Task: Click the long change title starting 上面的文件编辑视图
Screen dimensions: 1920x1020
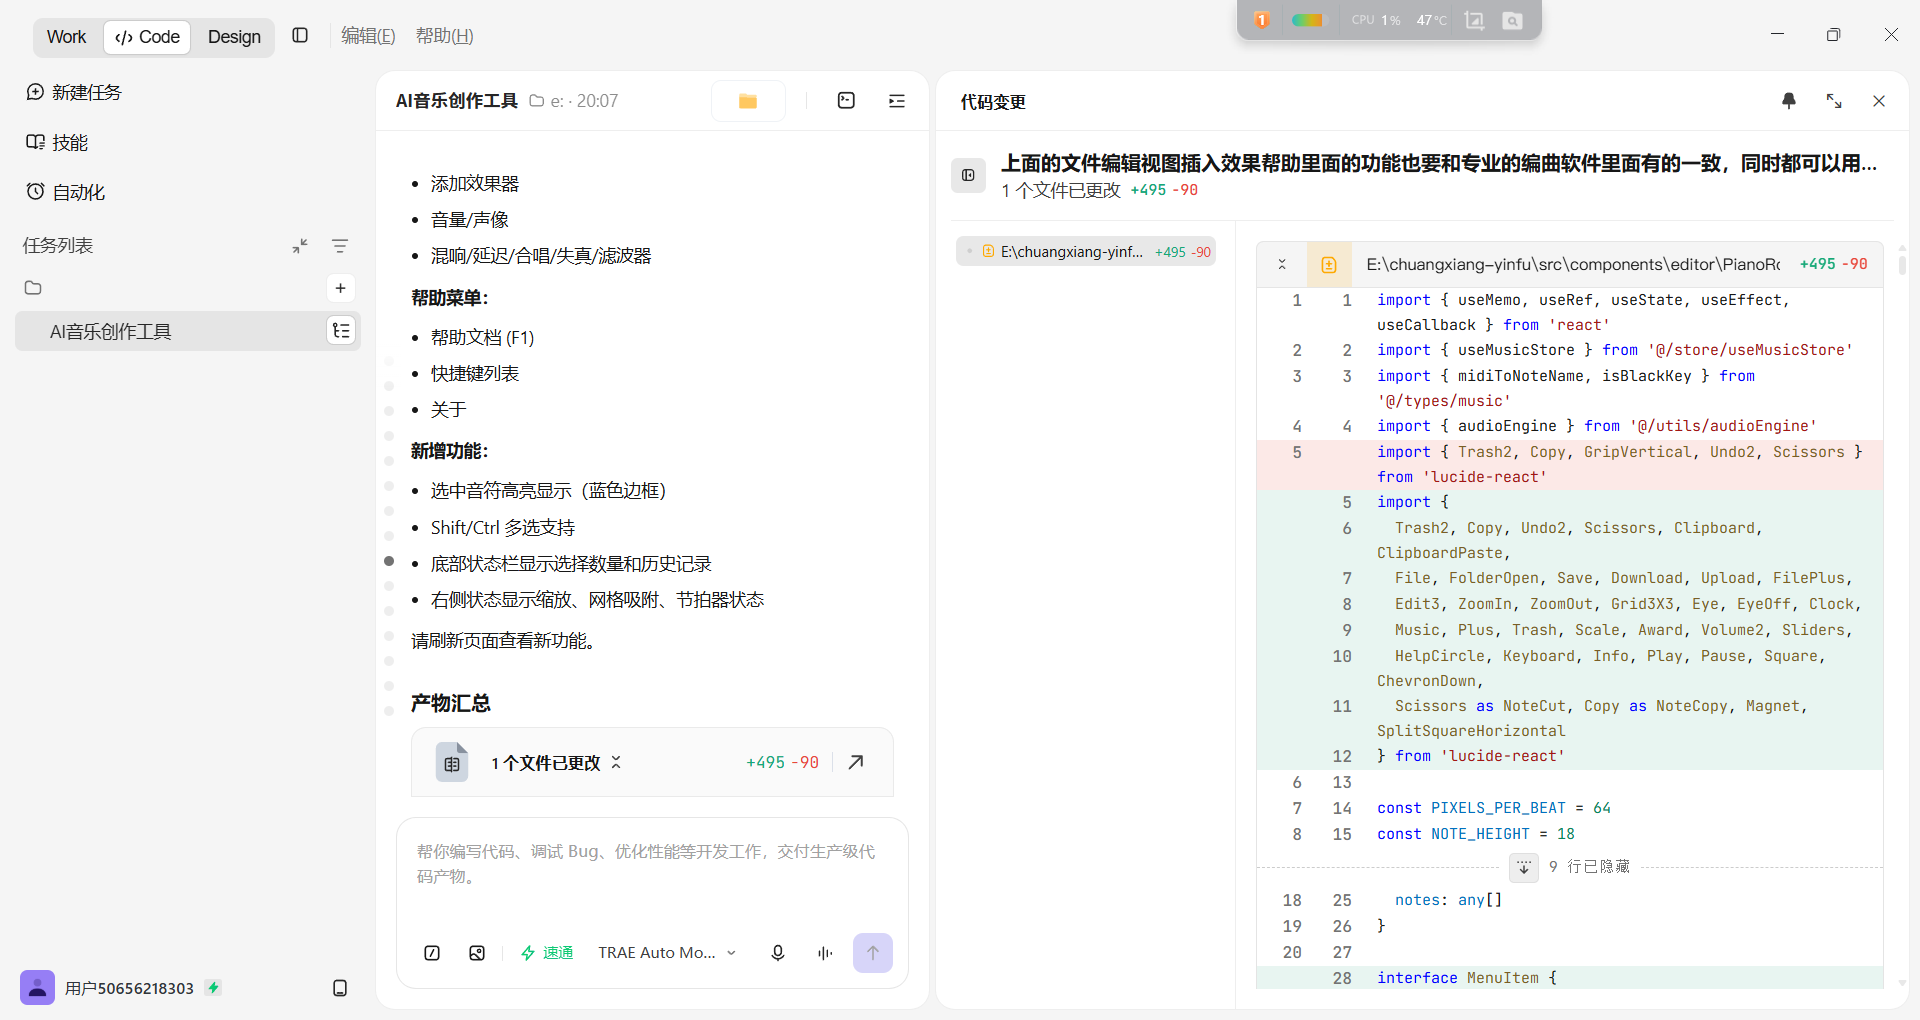Action: click(x=1439, y=163)
